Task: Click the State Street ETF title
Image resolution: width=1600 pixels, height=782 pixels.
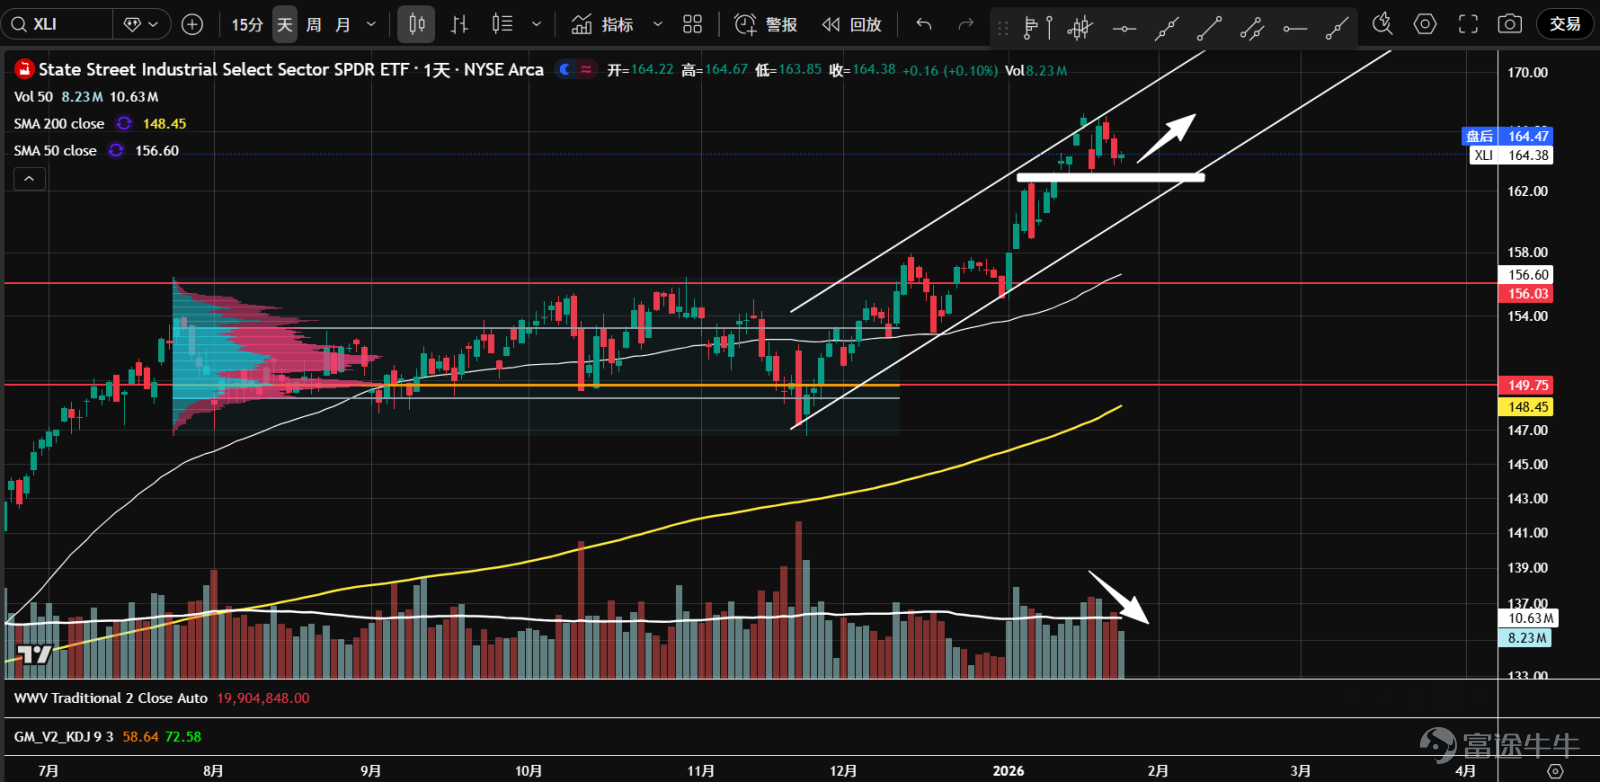Action: coord(291,69)
